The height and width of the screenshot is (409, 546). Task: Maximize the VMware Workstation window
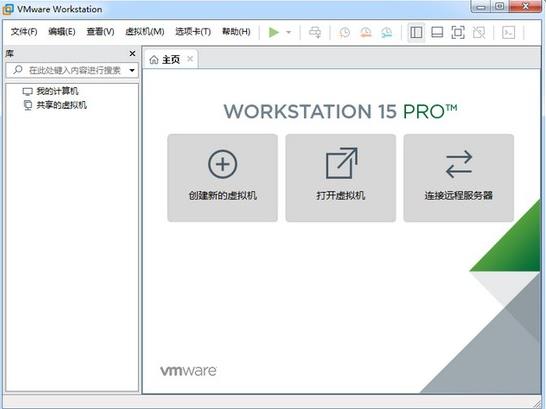[x=500, y=7]
